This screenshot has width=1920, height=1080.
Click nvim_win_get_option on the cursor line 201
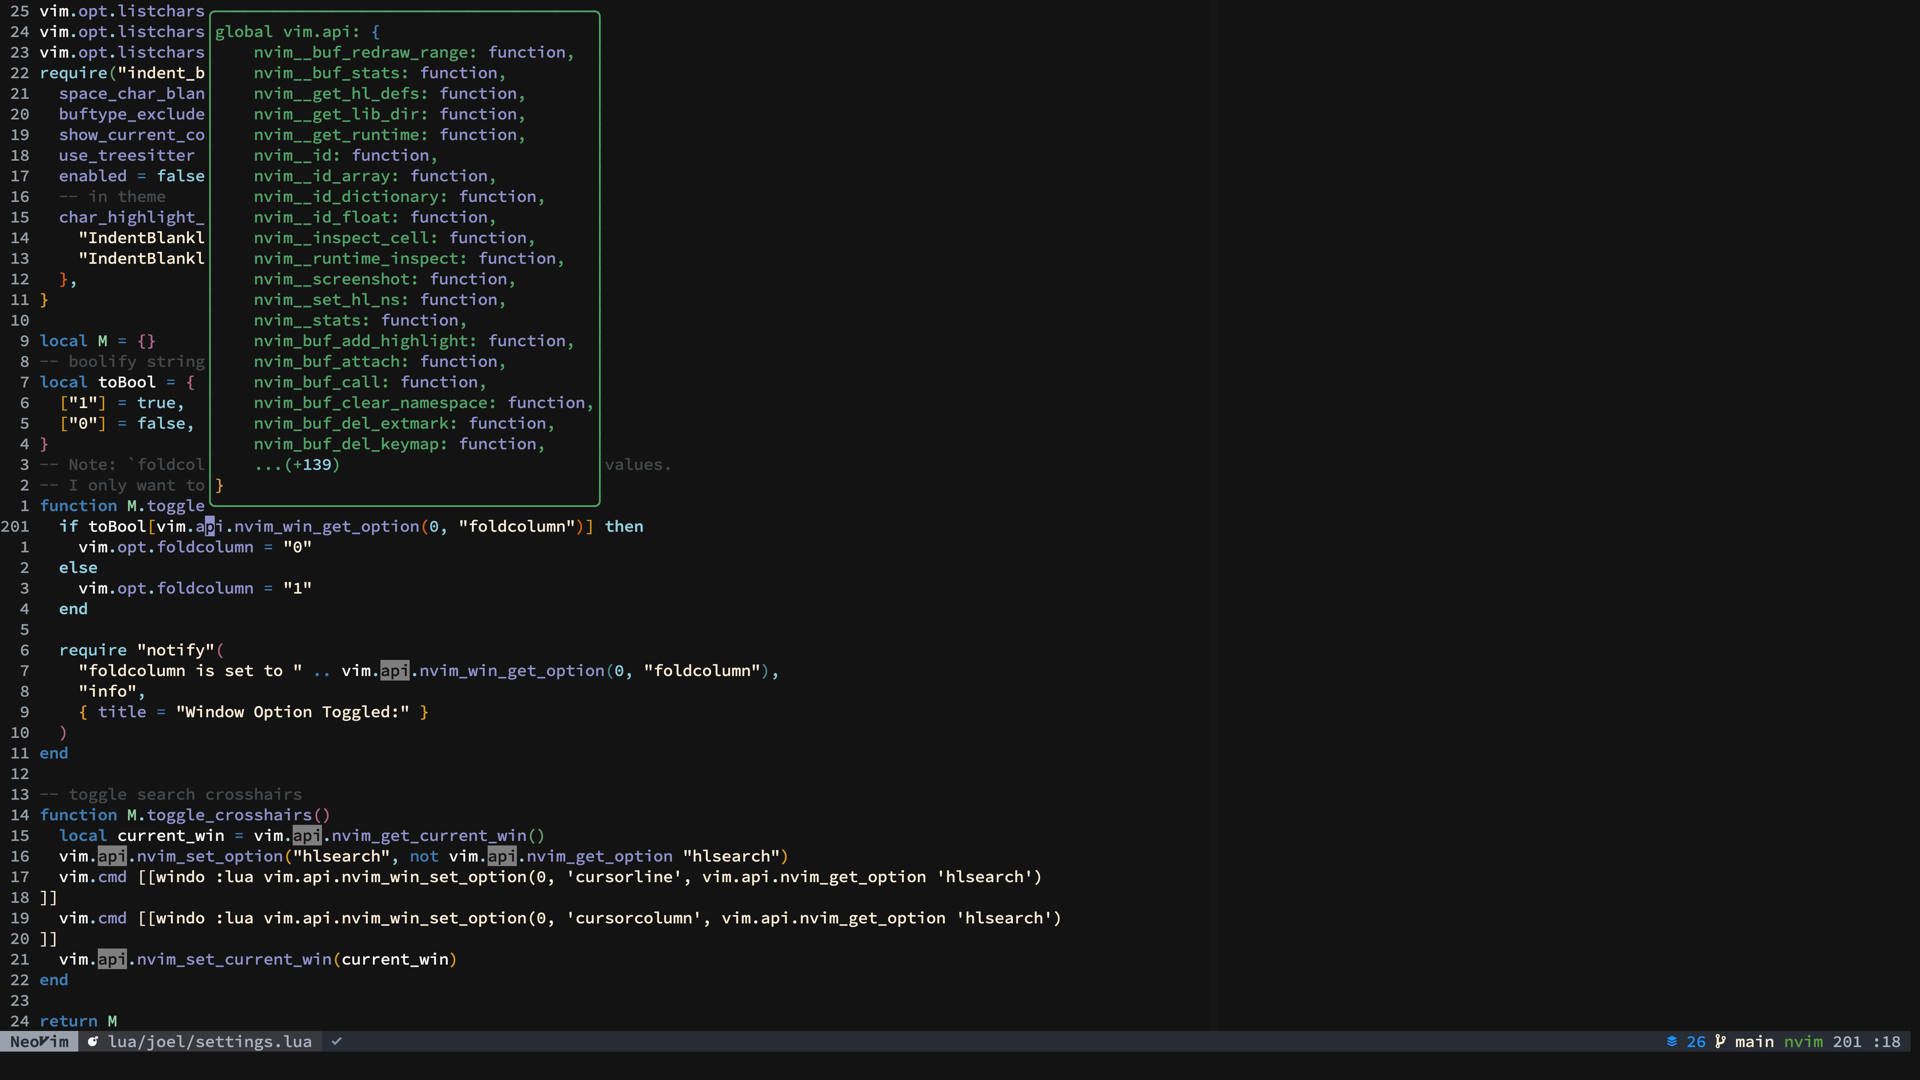(x=327, y=526)
